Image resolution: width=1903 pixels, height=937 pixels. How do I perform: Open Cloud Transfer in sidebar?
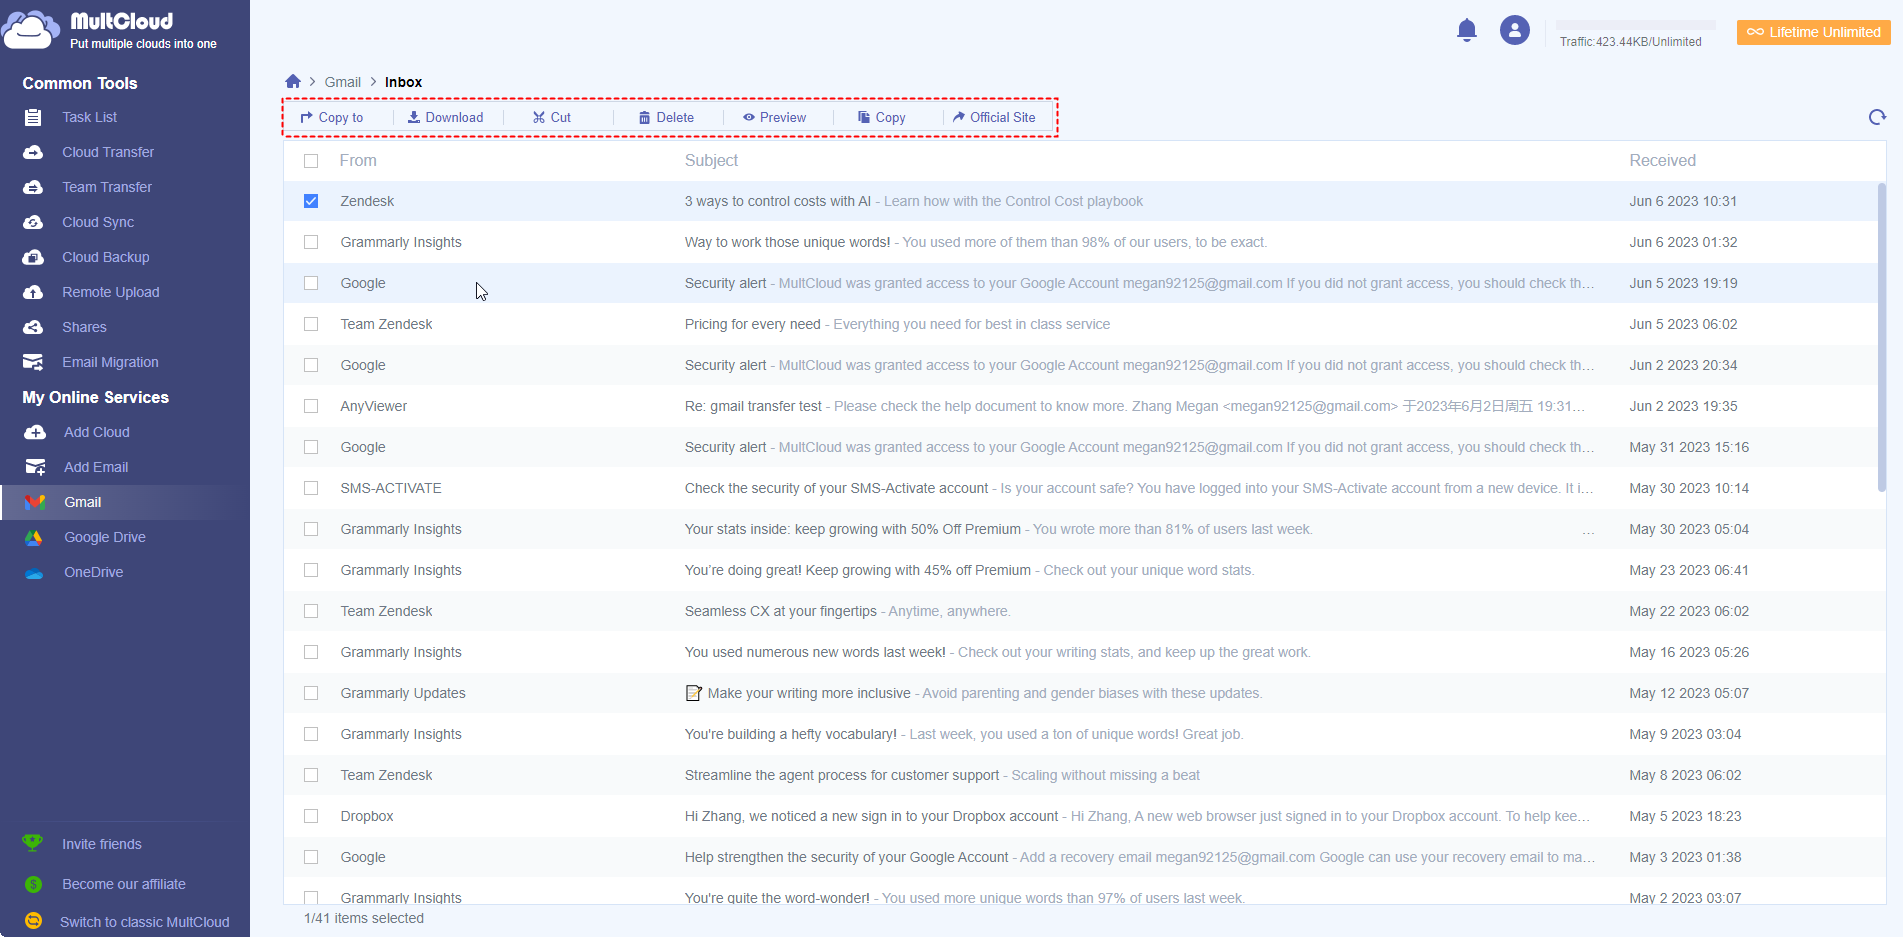108,152
